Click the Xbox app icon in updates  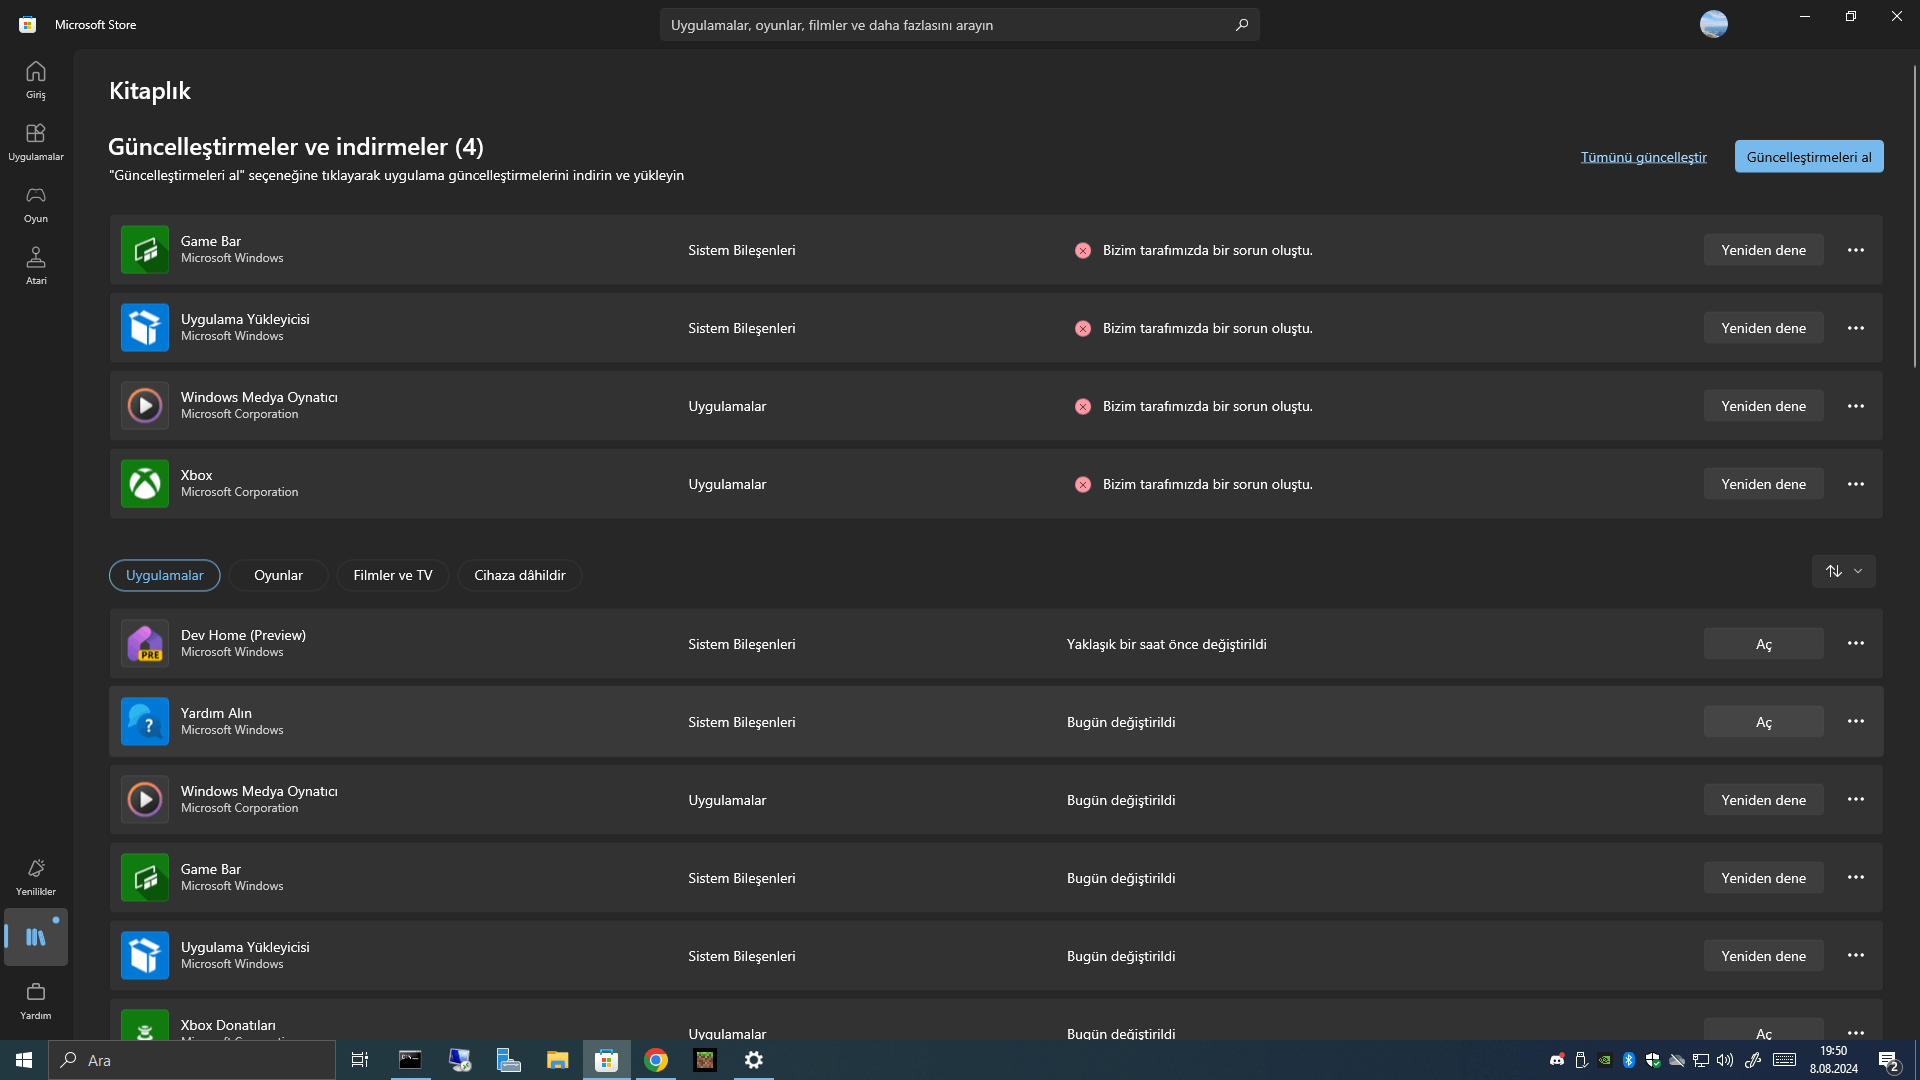(x=145, y=484)
